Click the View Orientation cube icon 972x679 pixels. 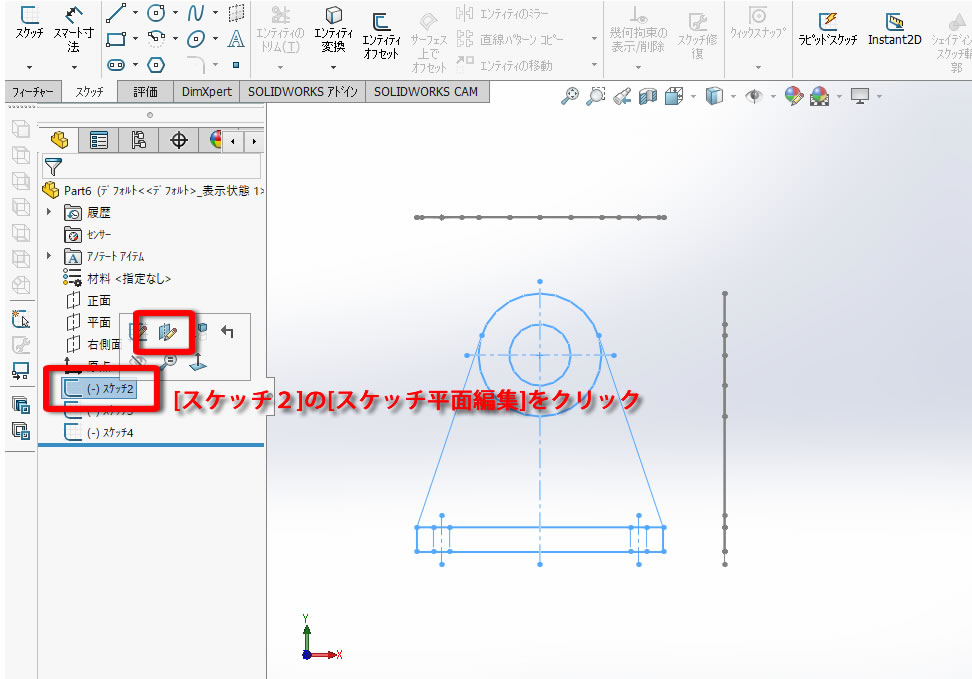pyautogui.click(x=674, y=96)
